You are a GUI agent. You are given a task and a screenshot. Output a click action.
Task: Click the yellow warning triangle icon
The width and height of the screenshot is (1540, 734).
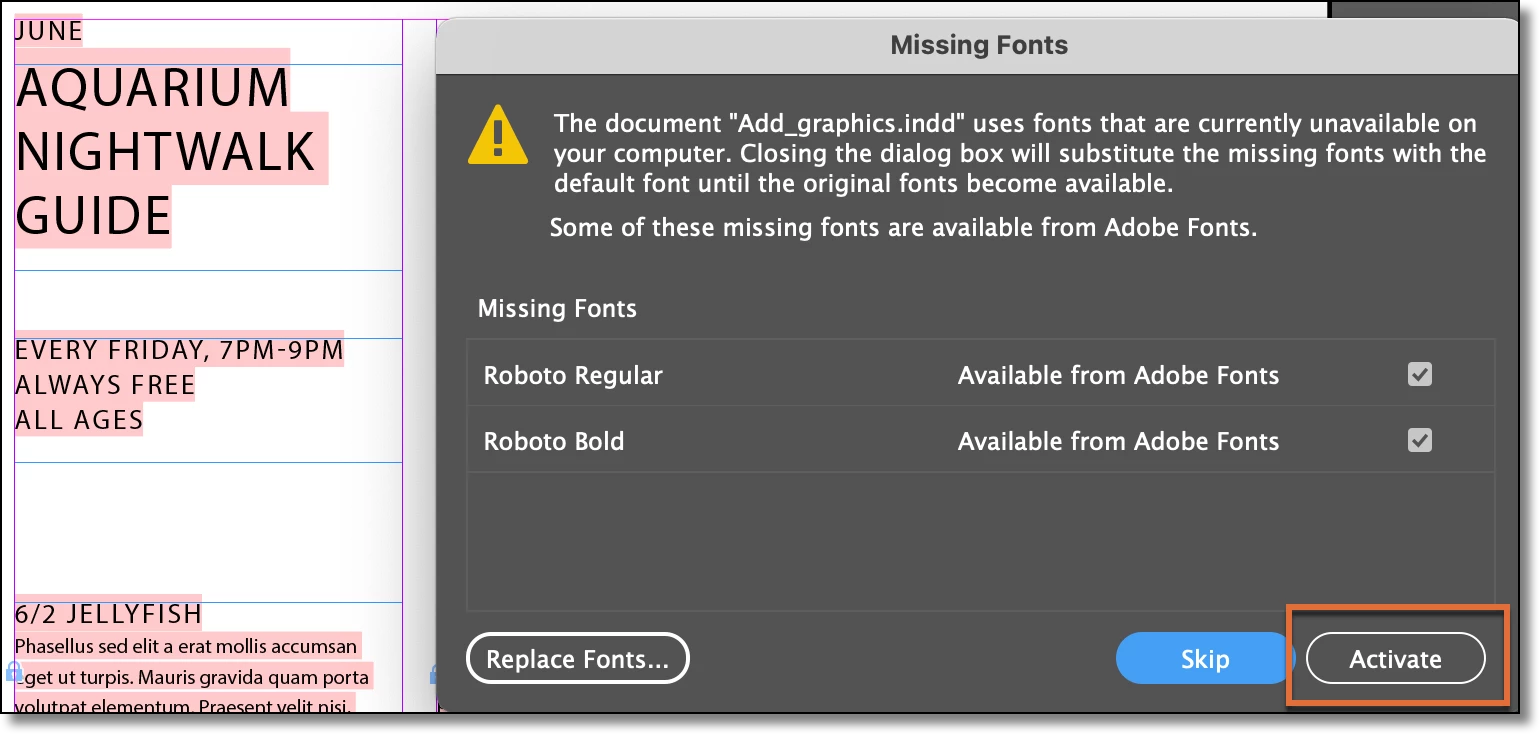tap(497, 136)
